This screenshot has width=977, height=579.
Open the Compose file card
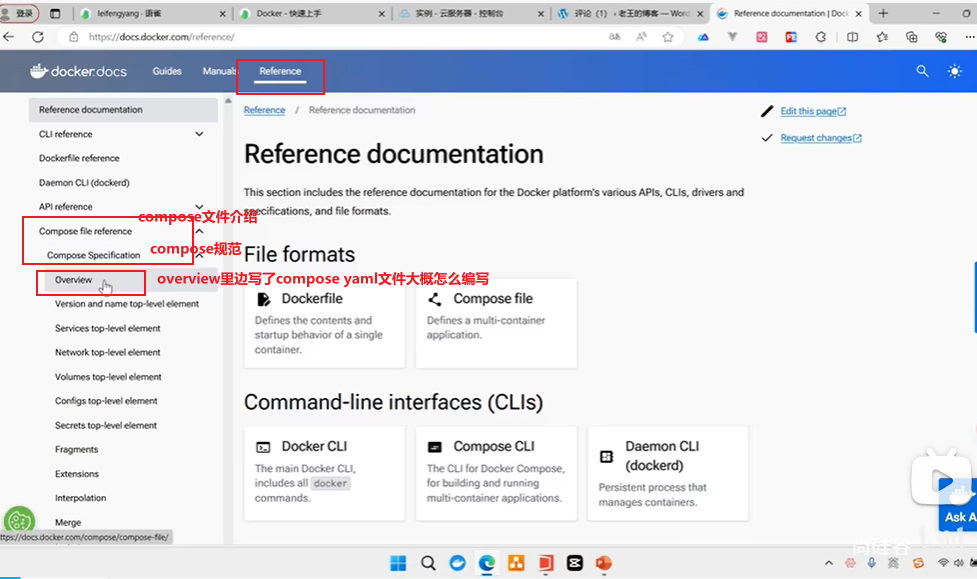pyautogui.click(x=496, y=323)
